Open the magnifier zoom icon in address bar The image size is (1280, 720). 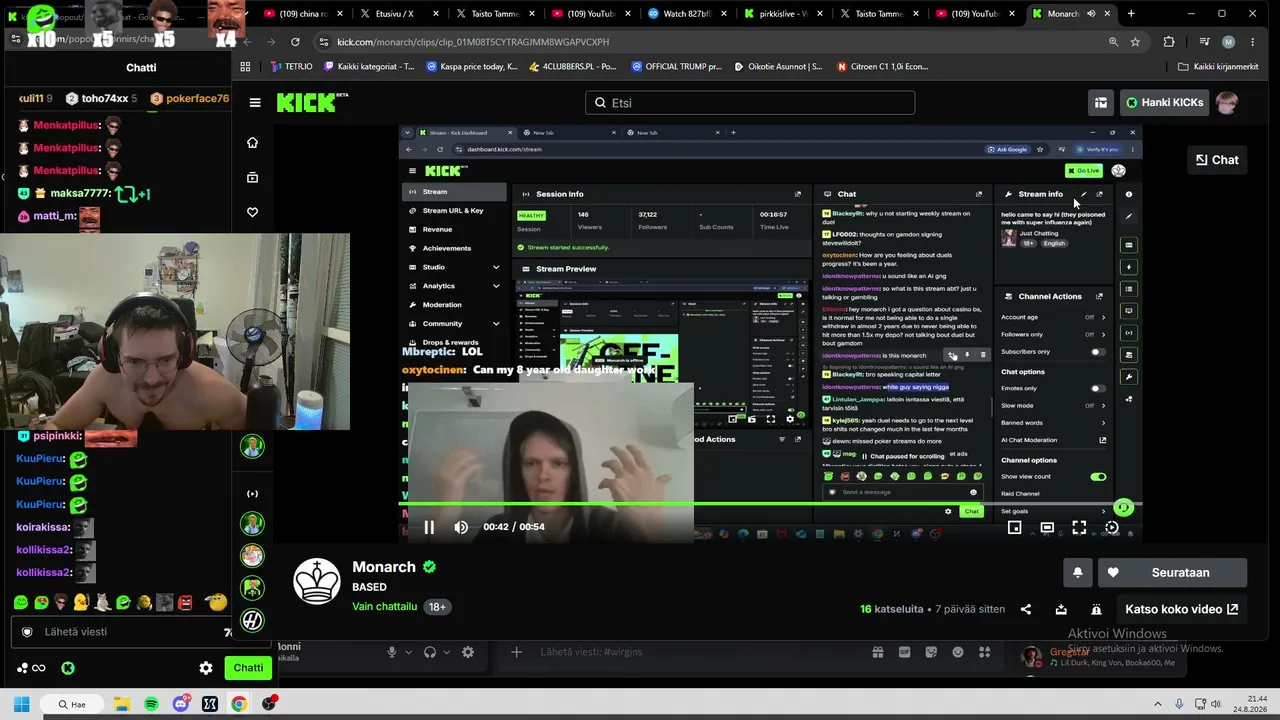[1113, 42]
